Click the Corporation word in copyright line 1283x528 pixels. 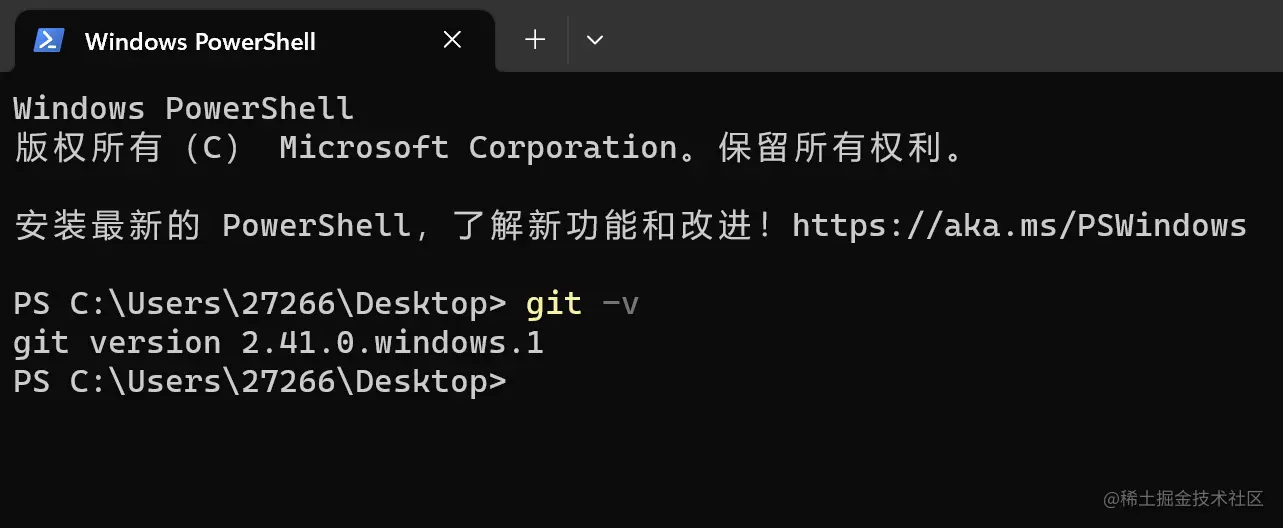pos(573,148)
